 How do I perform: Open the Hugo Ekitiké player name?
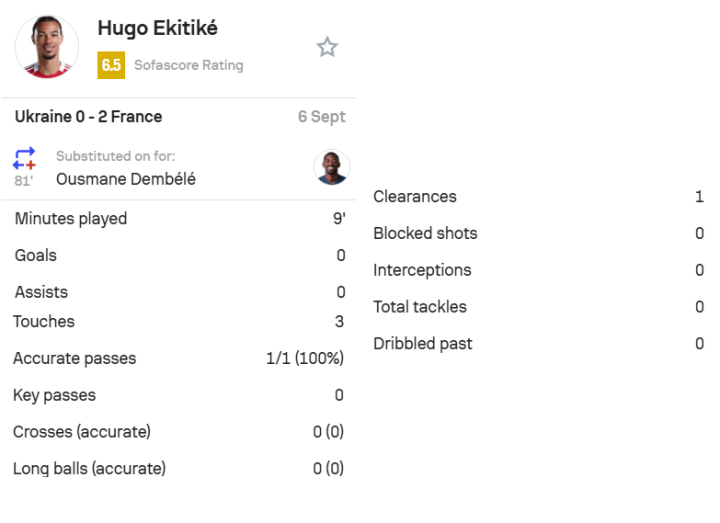click(x=157, y=29)
